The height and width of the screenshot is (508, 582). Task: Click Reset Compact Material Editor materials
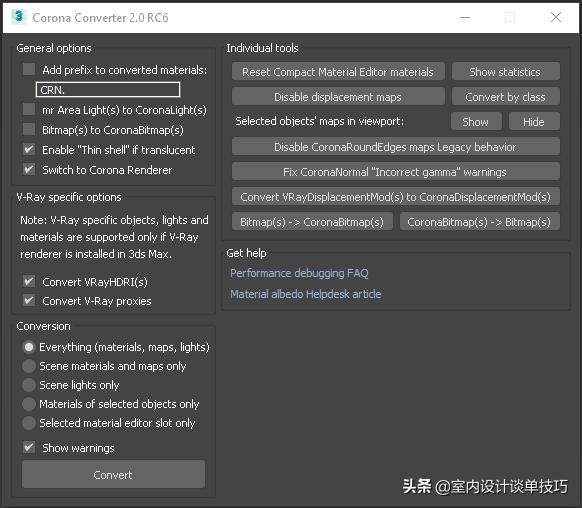[x=338, y=71]
